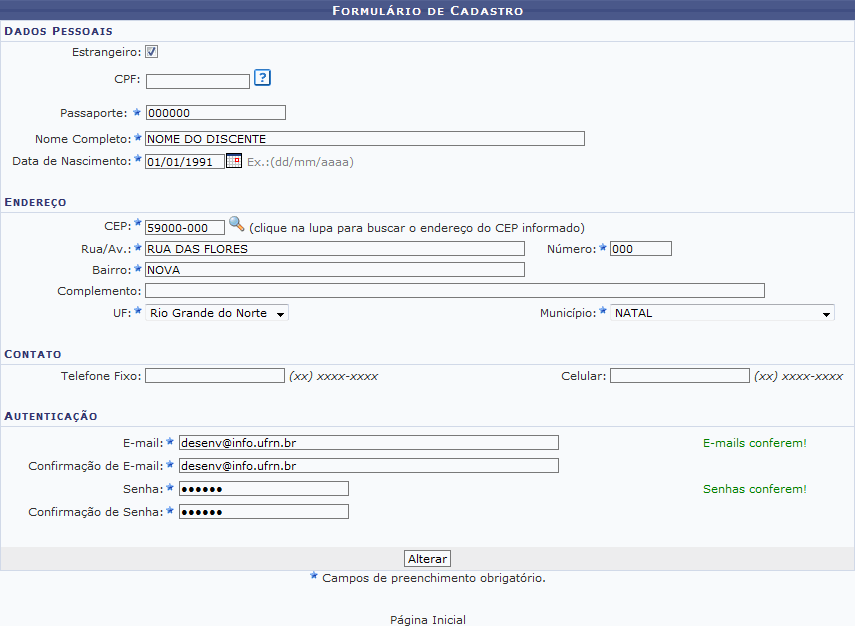Viewport: 855px width, 626px height.
Task: Click the magnifying glass to search CEP
Action: tap(236, 224)
